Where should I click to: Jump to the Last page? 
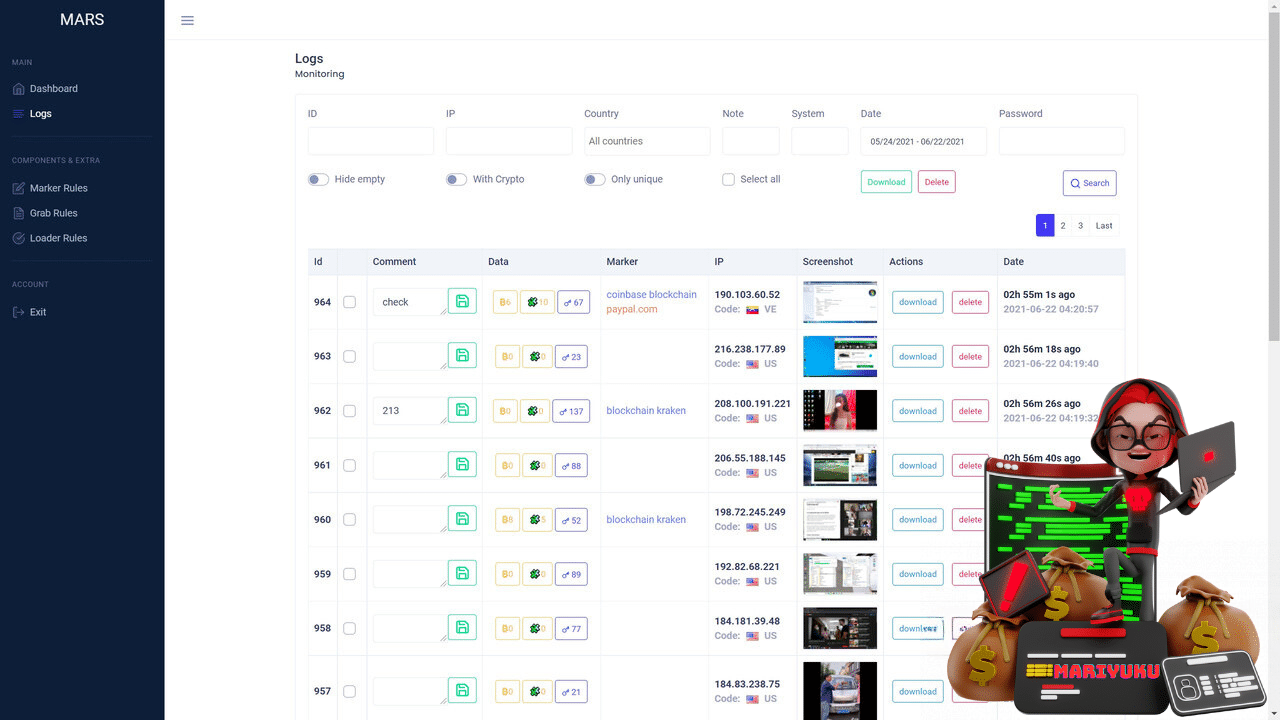1104,226
